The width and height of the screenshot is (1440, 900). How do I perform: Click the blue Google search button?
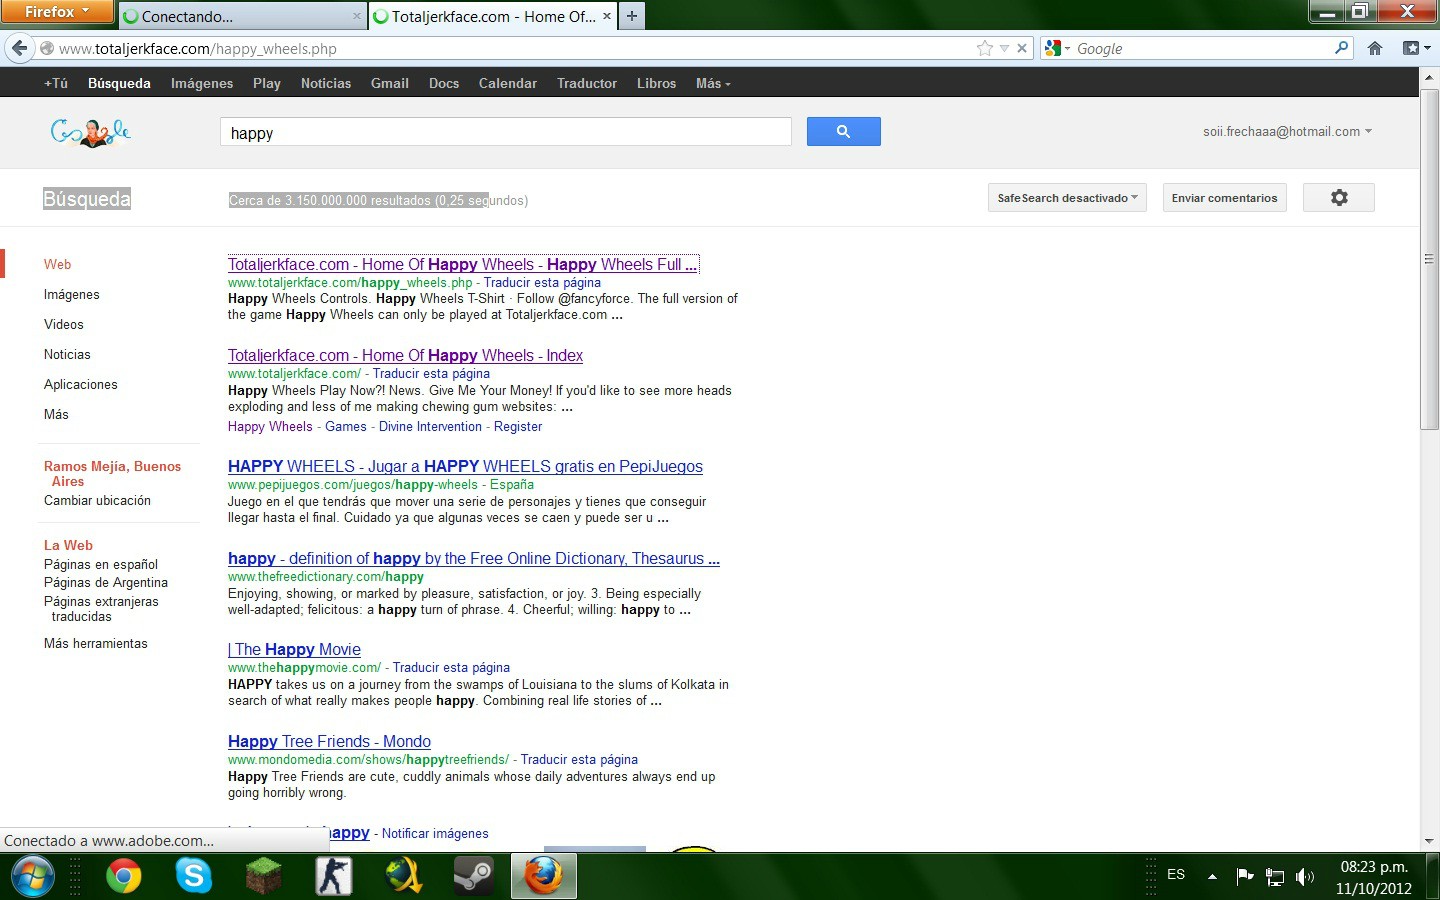tap(843, 131)
